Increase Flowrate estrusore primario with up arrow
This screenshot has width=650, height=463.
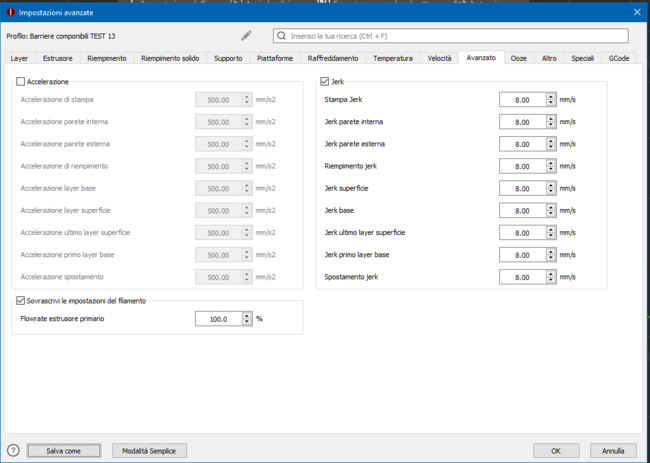point(247,315)
